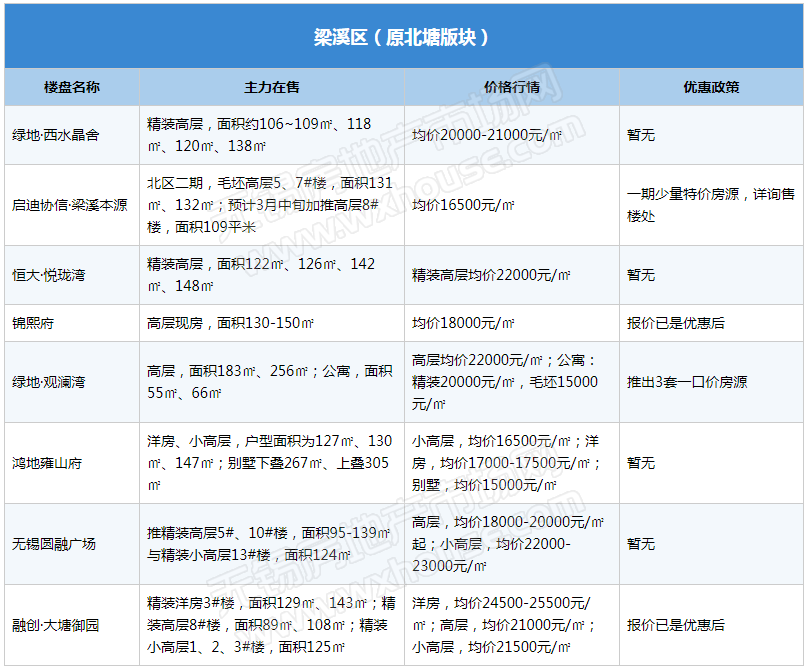
Task: Click the 梁溪区（原北塘版块）title banner
Action: 402,38
